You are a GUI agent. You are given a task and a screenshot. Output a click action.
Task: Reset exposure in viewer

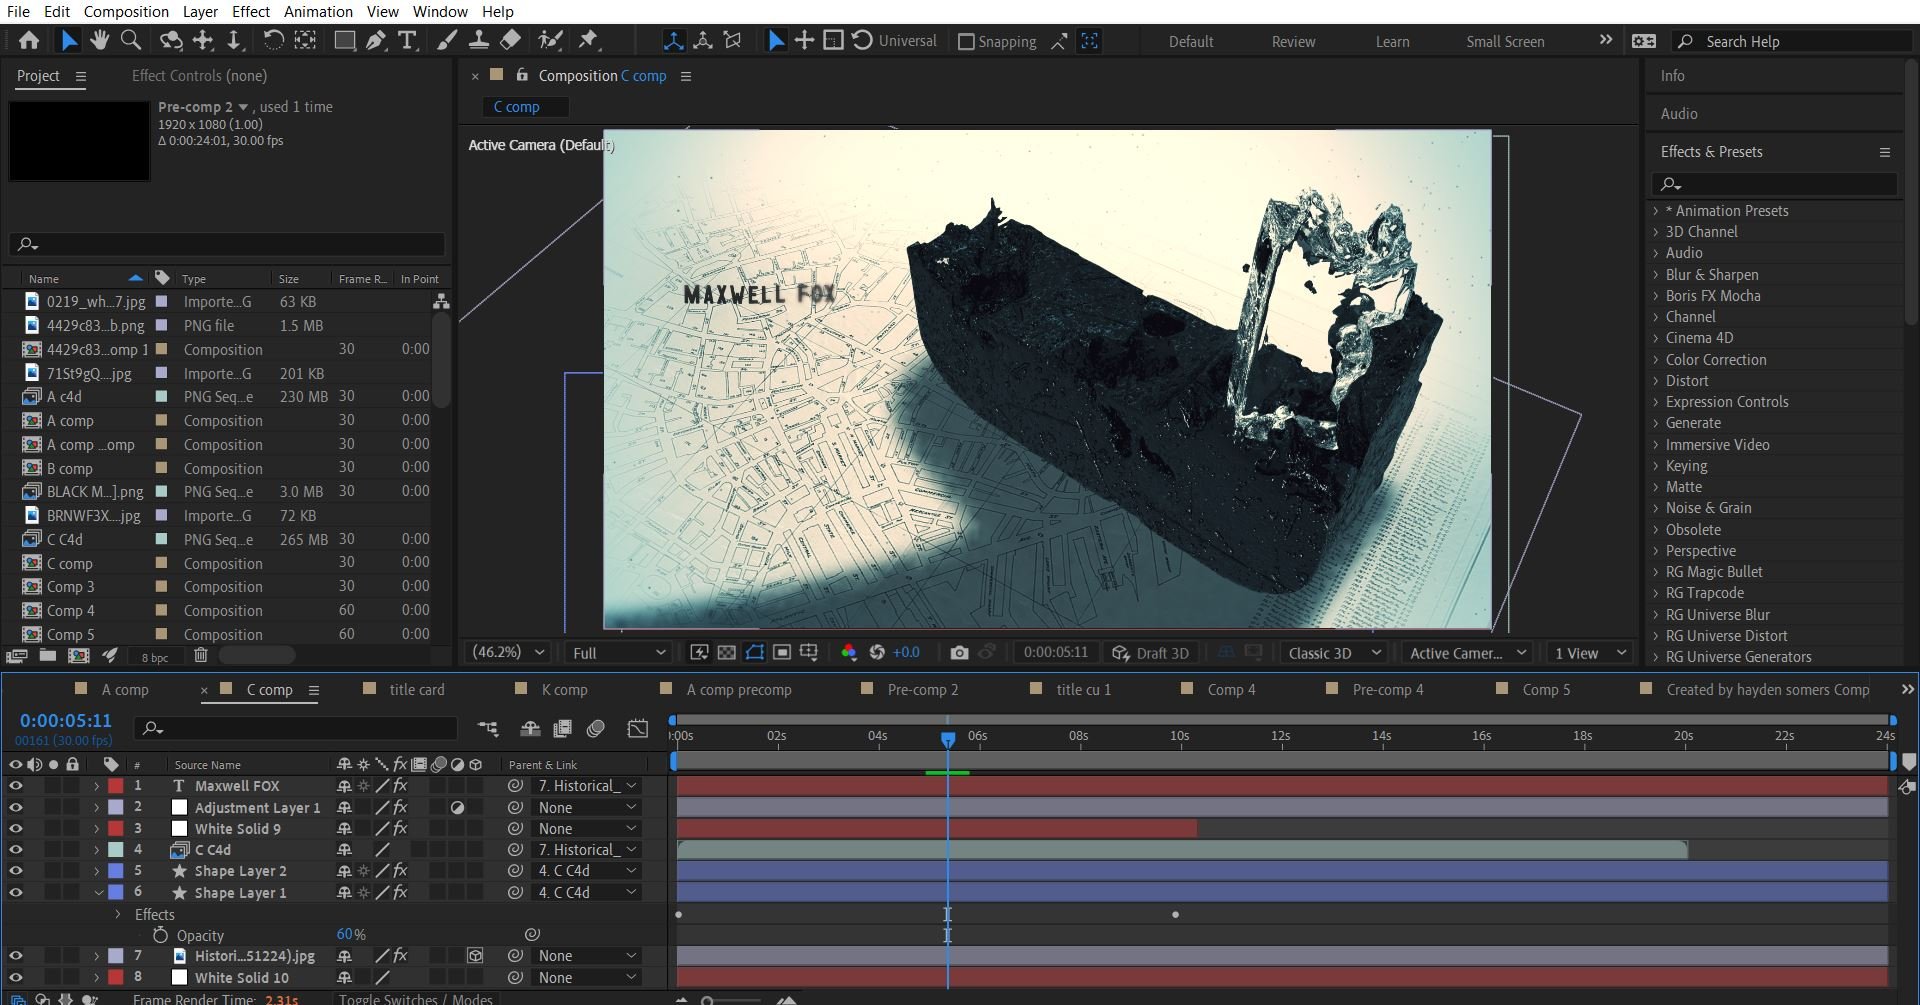click(x=877, y=653)
